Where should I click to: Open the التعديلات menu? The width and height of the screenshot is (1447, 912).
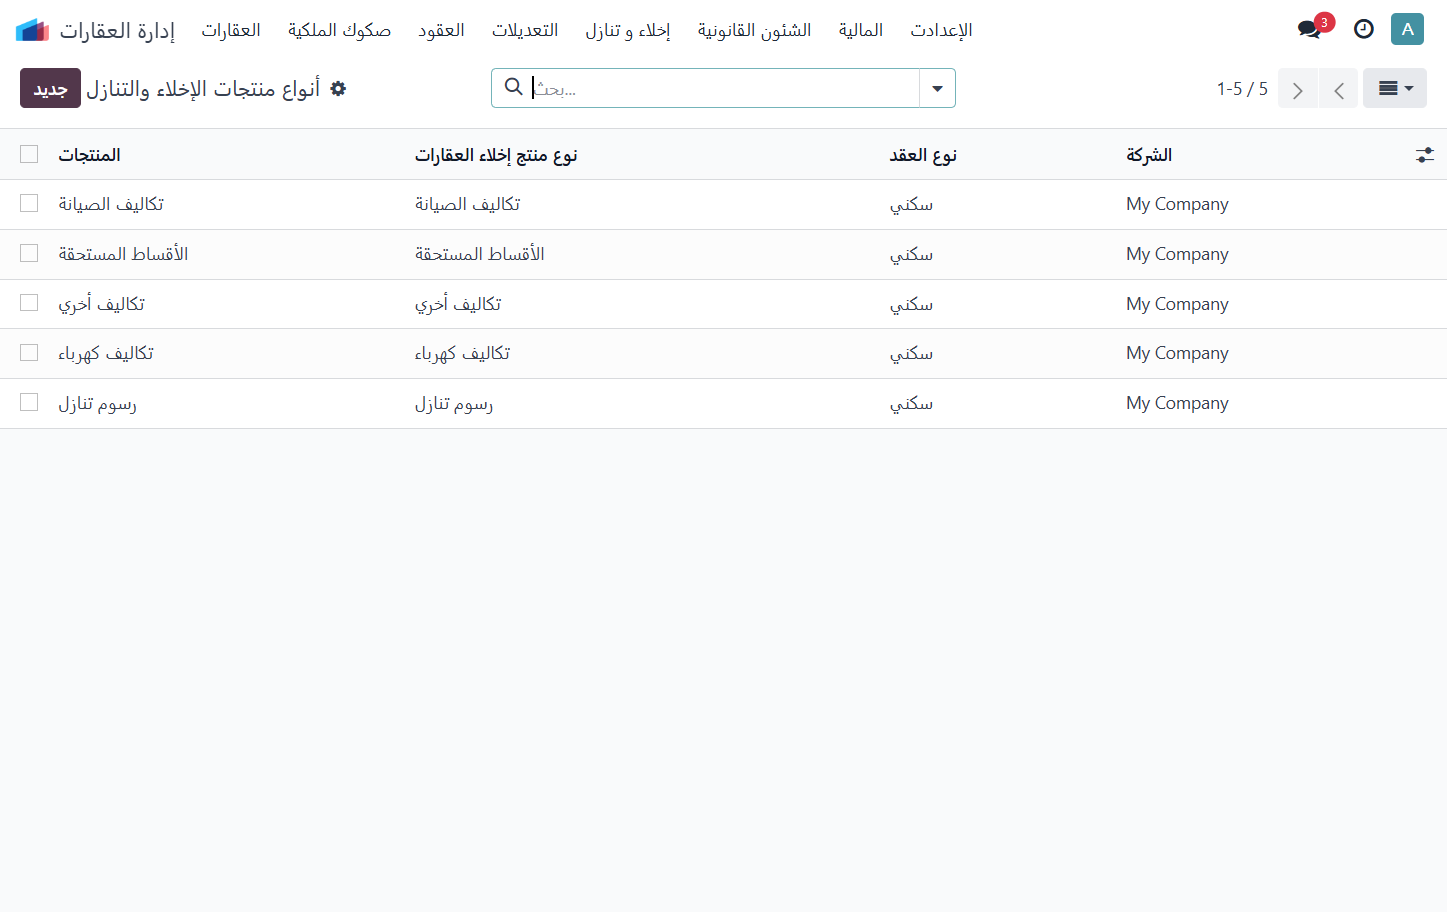coord(525,30)
